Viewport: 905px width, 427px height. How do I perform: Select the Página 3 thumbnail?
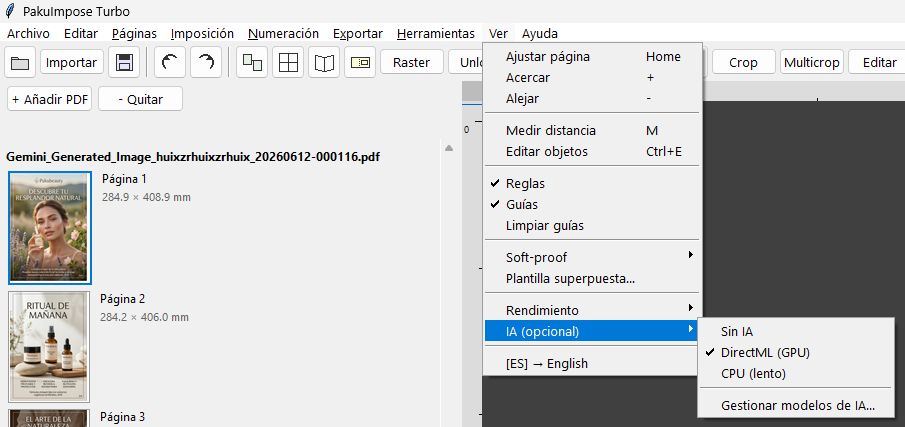(49, 418)
